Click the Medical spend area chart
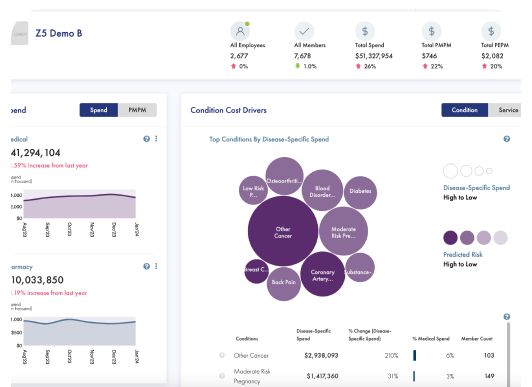Screen dimensions: 532x387 coord(79,204)
